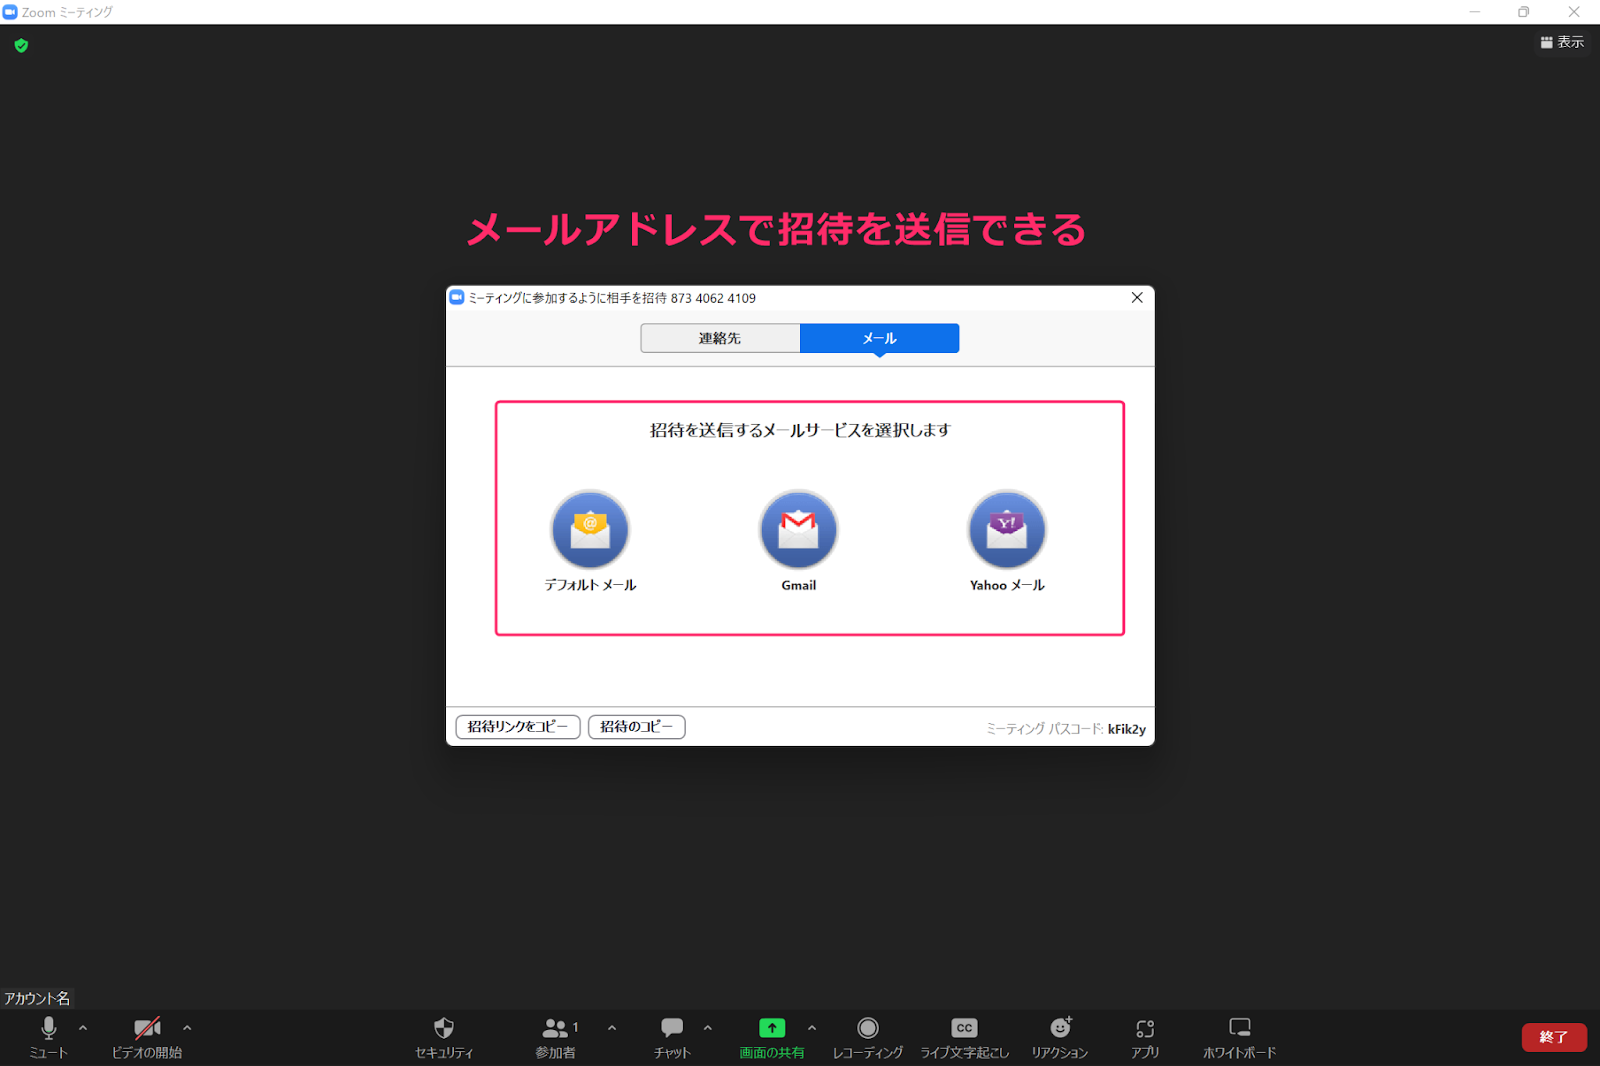Expand the screen share options arrow
Viewport: 1600px width, 1066px height.
pos(812,1027)
